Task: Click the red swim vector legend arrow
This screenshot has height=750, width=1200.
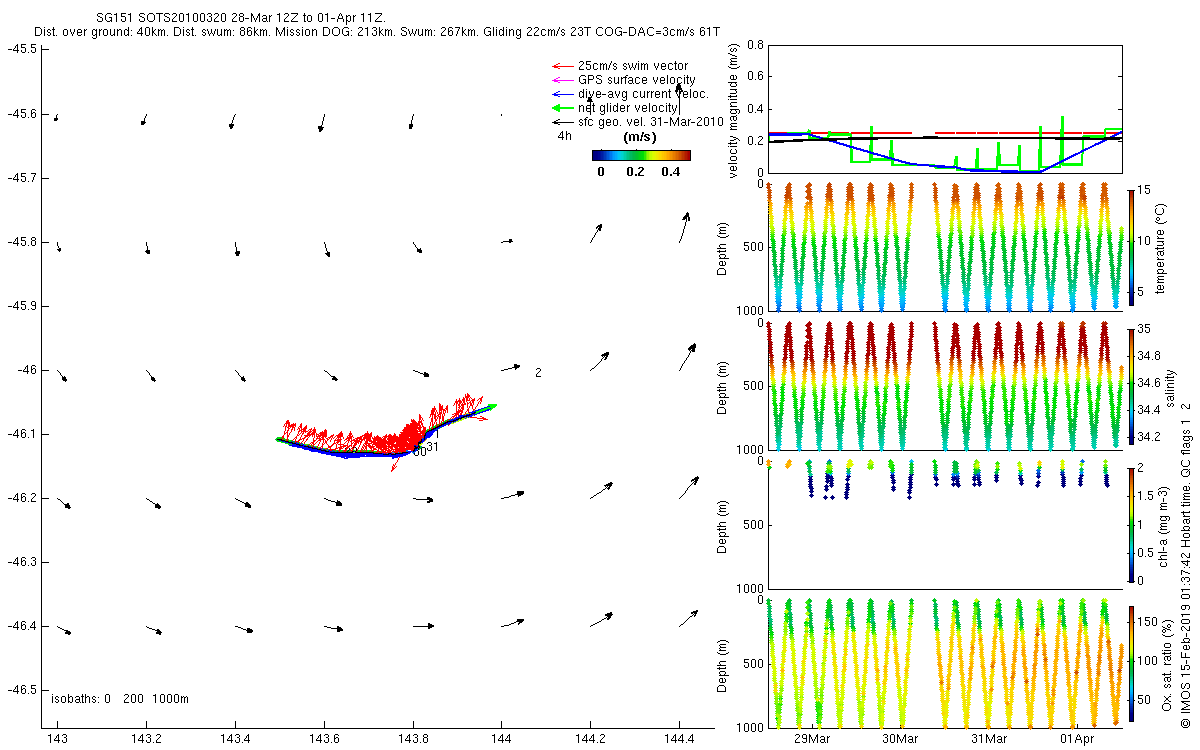Action: click(561, 66)
